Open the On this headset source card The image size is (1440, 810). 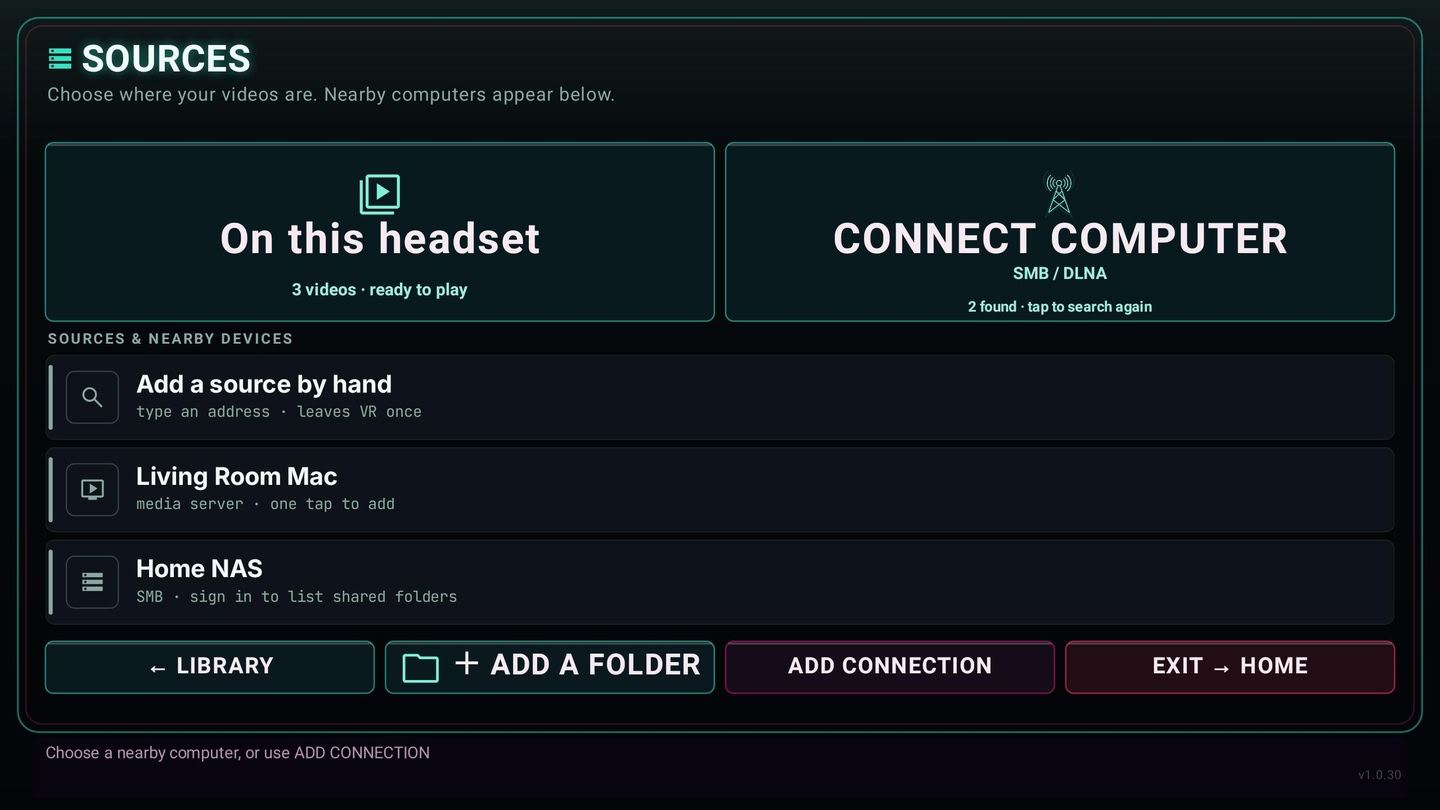click(x=380, y=232)
